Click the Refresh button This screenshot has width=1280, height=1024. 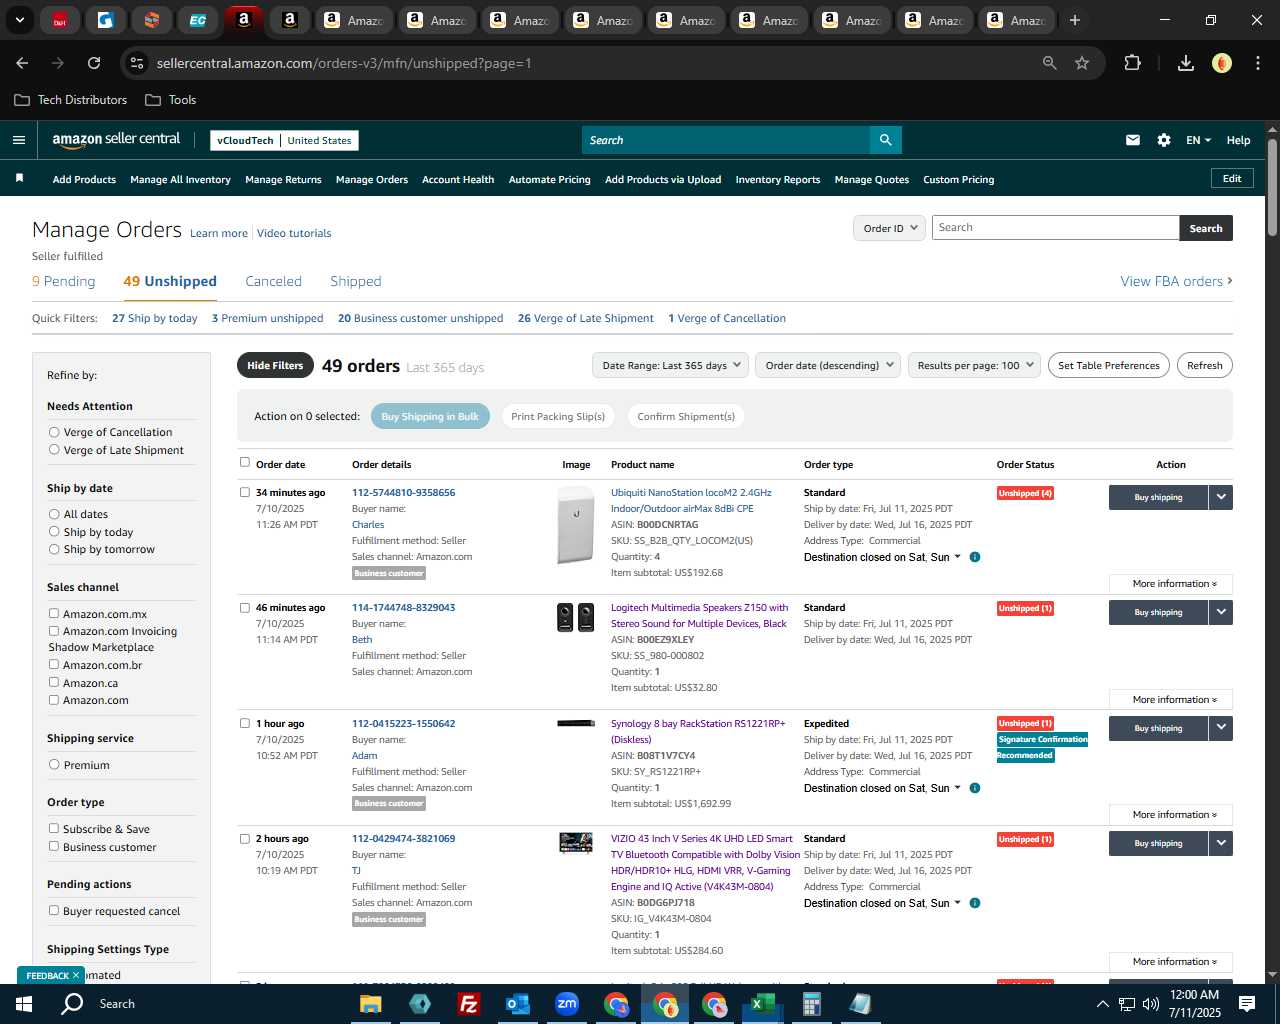tap(1205, 365)
